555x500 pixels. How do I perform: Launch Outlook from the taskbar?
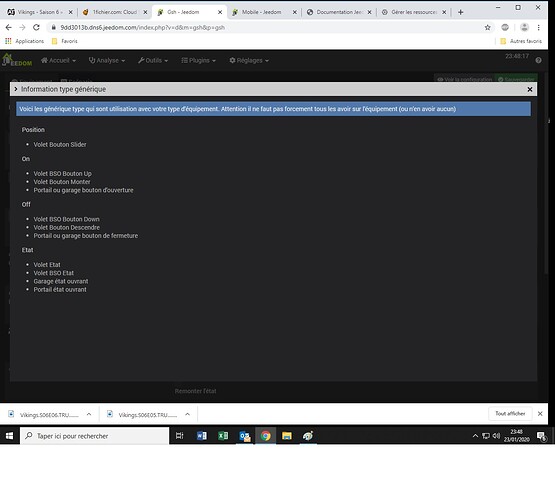245,436
